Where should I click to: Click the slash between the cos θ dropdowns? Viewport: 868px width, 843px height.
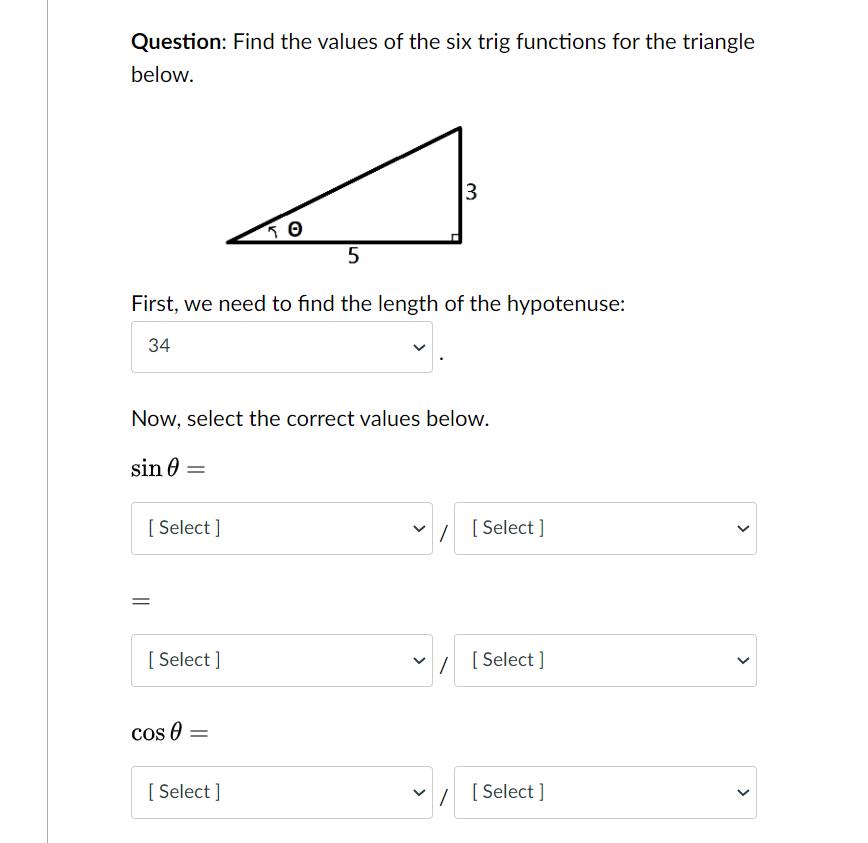pos(443,793)
